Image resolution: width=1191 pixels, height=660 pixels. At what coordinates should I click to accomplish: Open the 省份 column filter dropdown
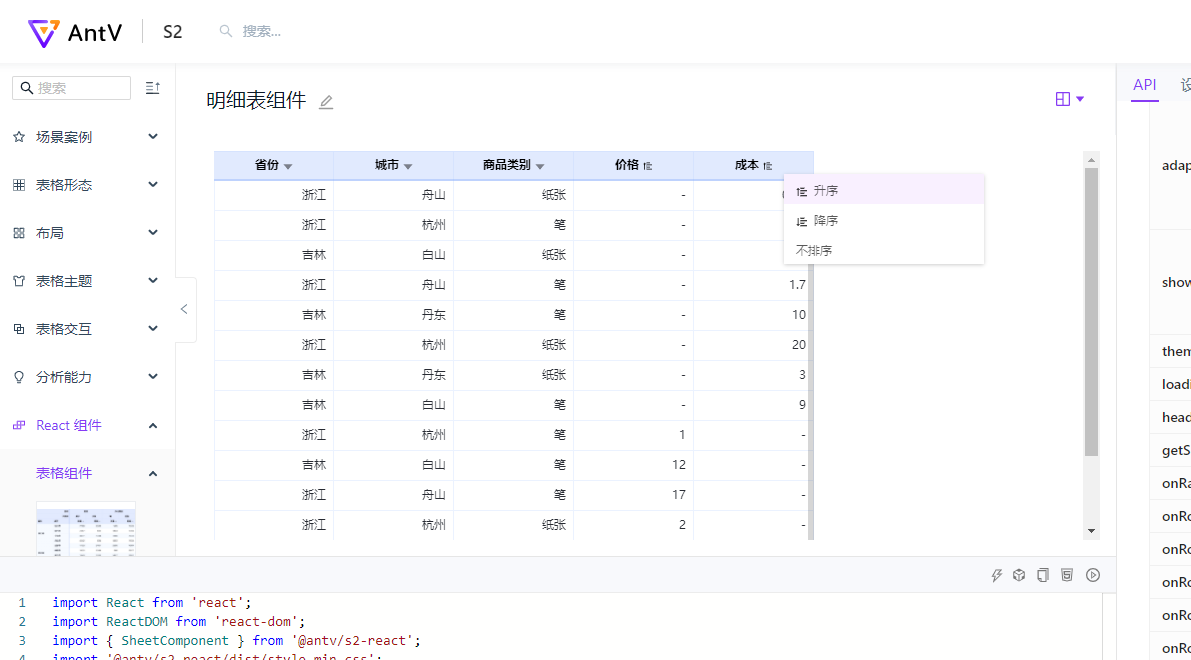(288, 165)
